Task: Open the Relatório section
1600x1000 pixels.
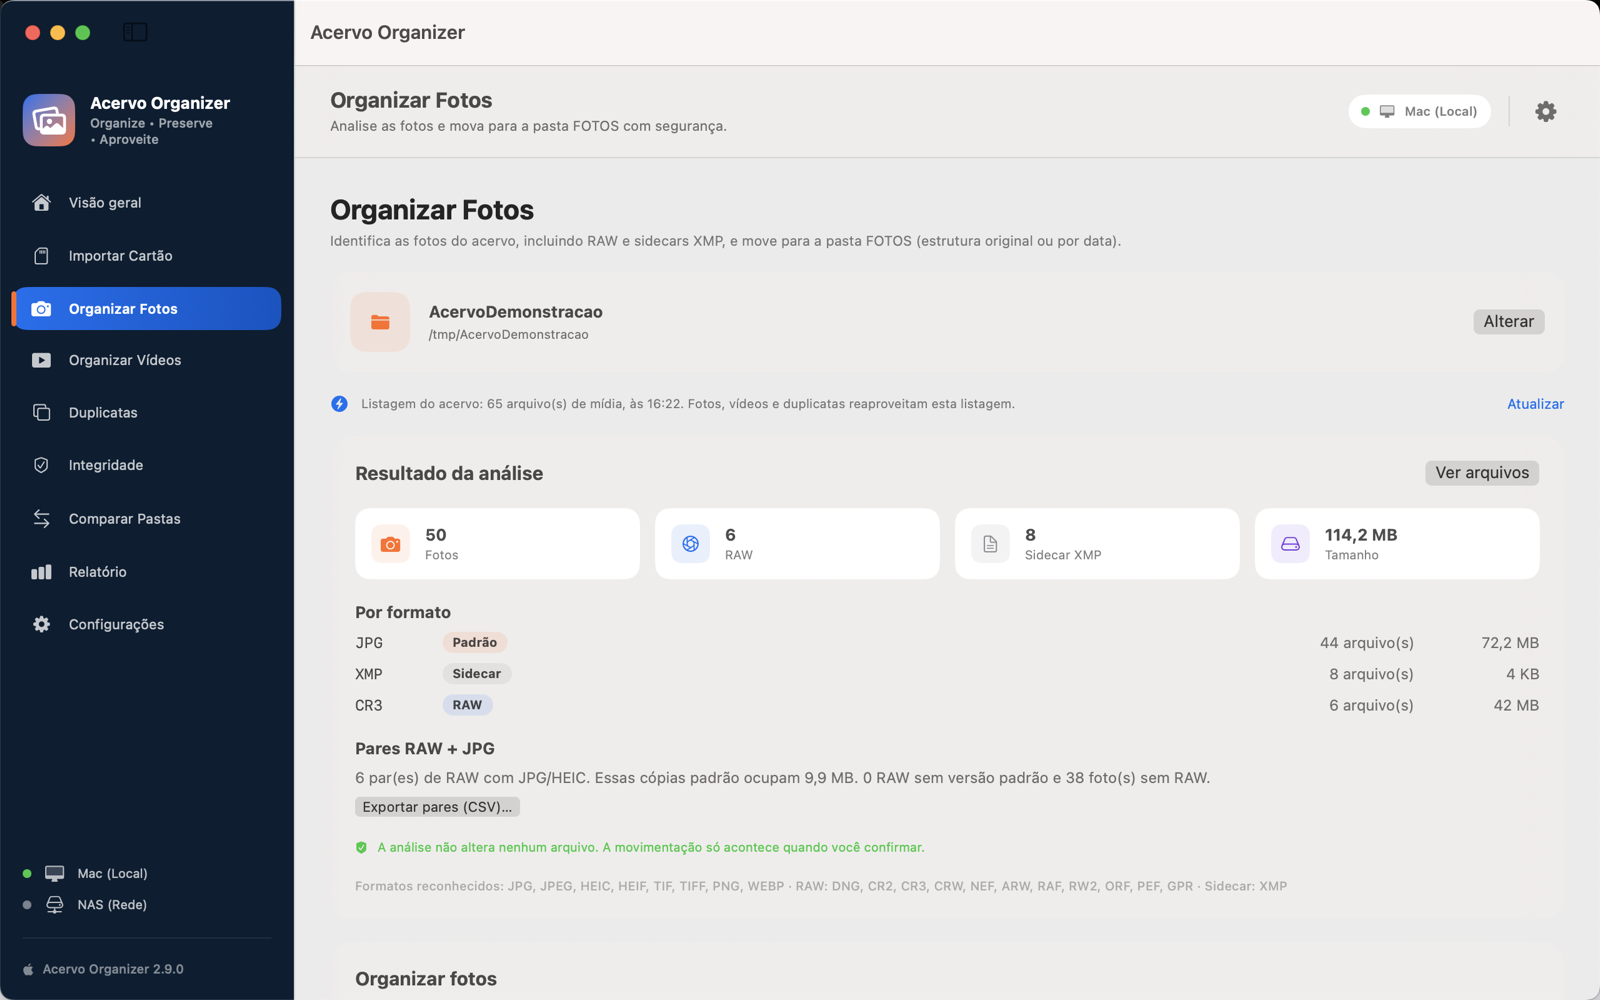Action: pyautogui.click(x=146, y=572)
